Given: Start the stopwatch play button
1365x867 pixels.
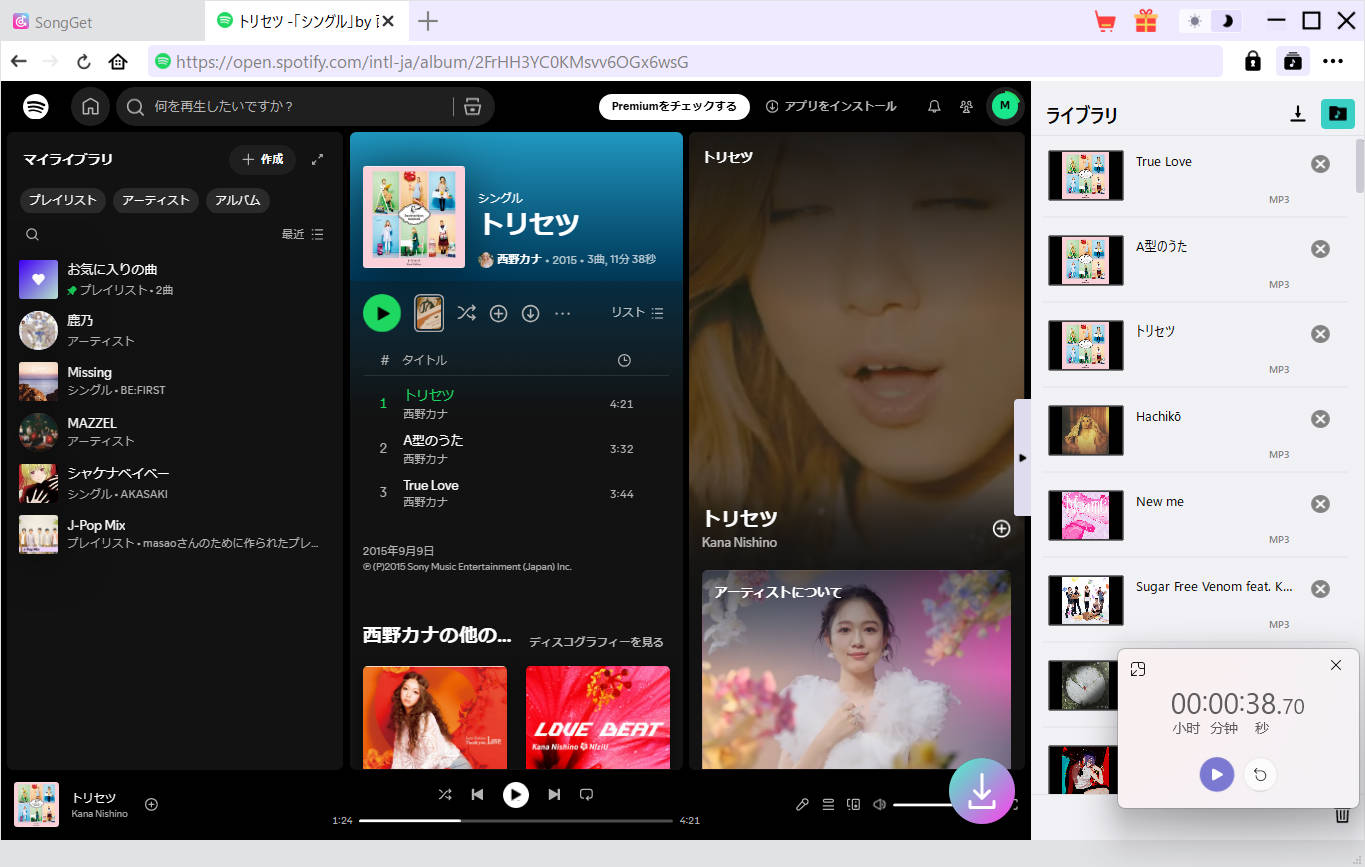Looking at the screenshot, I should pyautogui.click(x=1217, y=774).
